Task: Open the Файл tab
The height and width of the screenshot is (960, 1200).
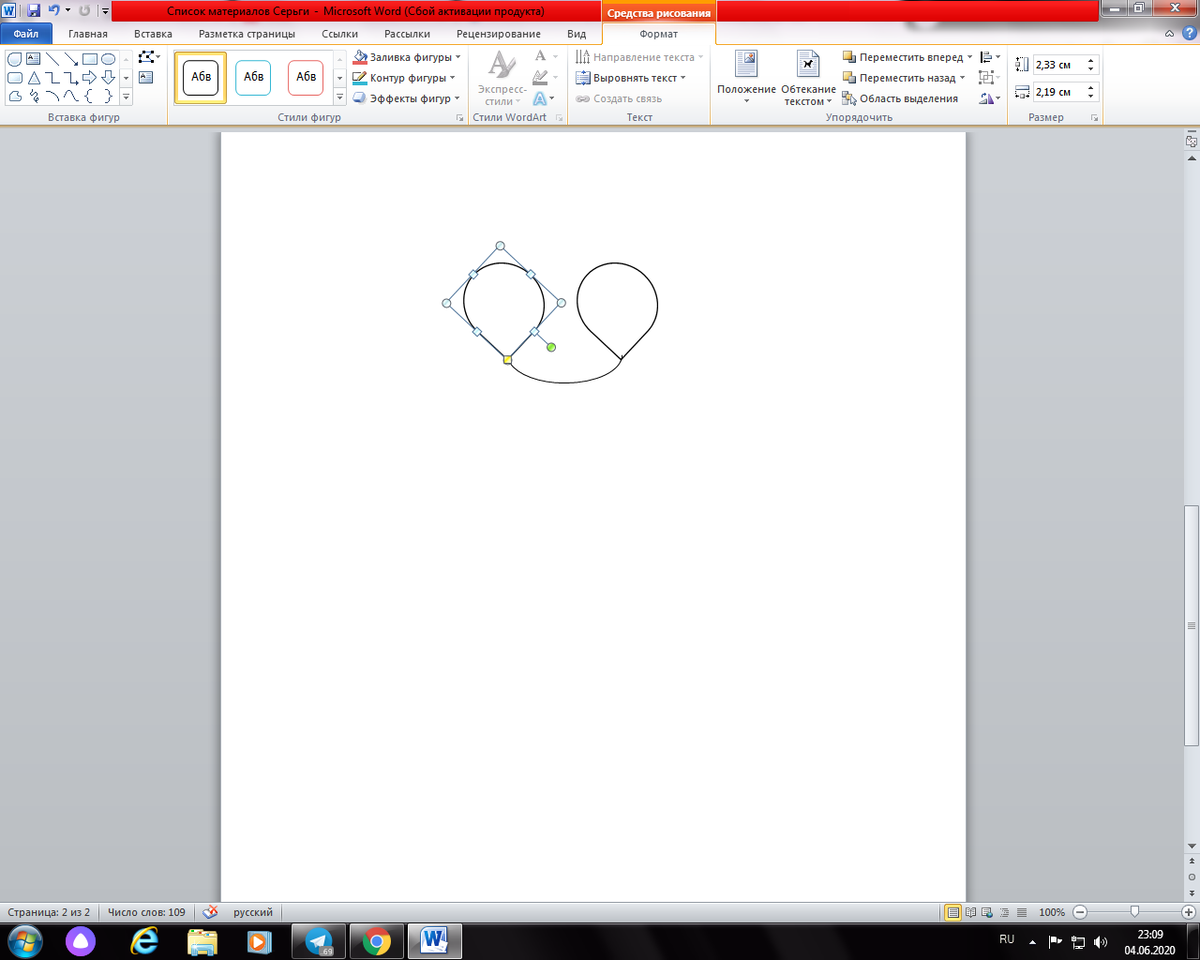Action: [x=26, y=33]
